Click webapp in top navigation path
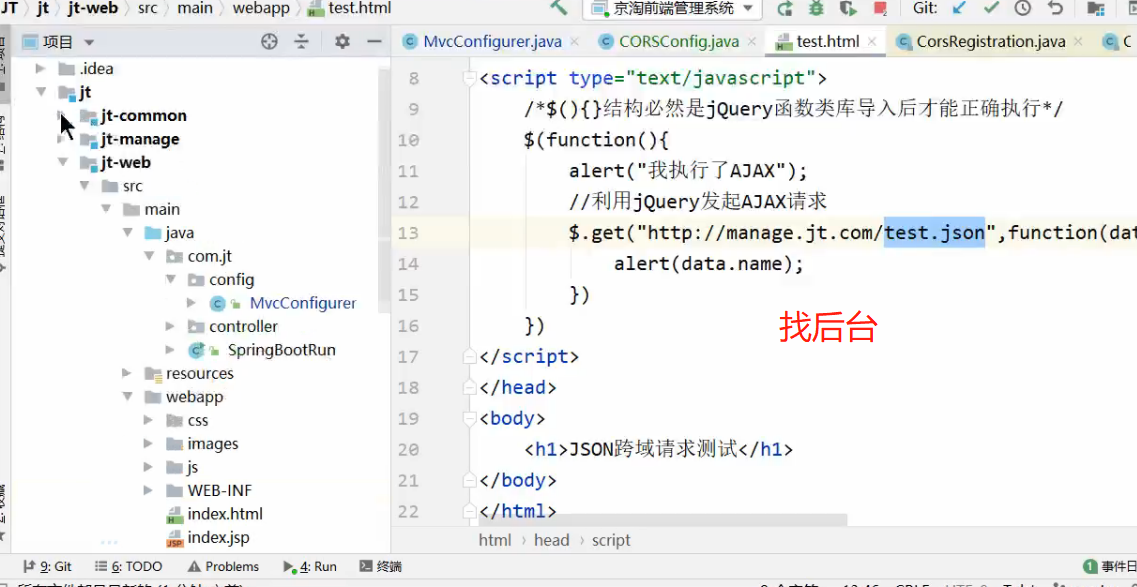Screen dimensions: 1137x587 pos(261,9)
